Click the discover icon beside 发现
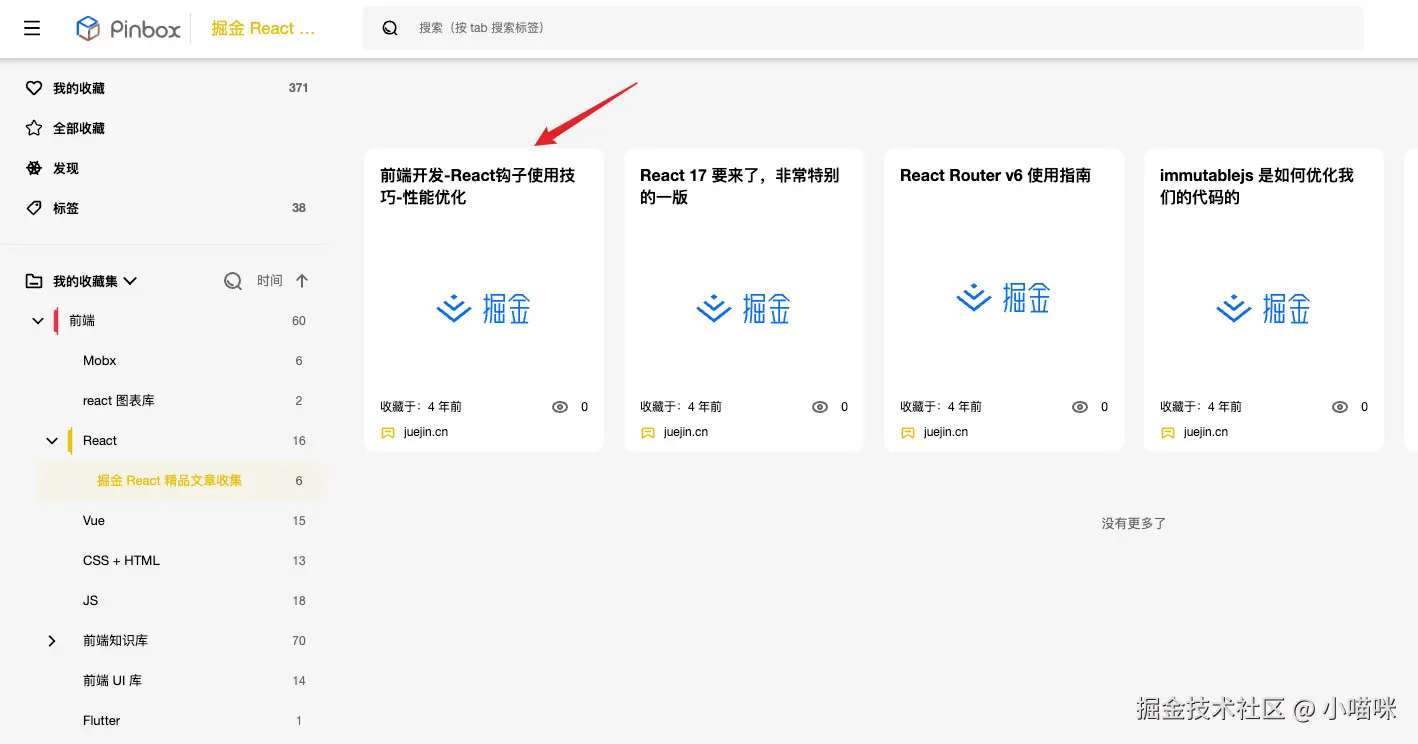1418x744 pixels. click(34, 168)
